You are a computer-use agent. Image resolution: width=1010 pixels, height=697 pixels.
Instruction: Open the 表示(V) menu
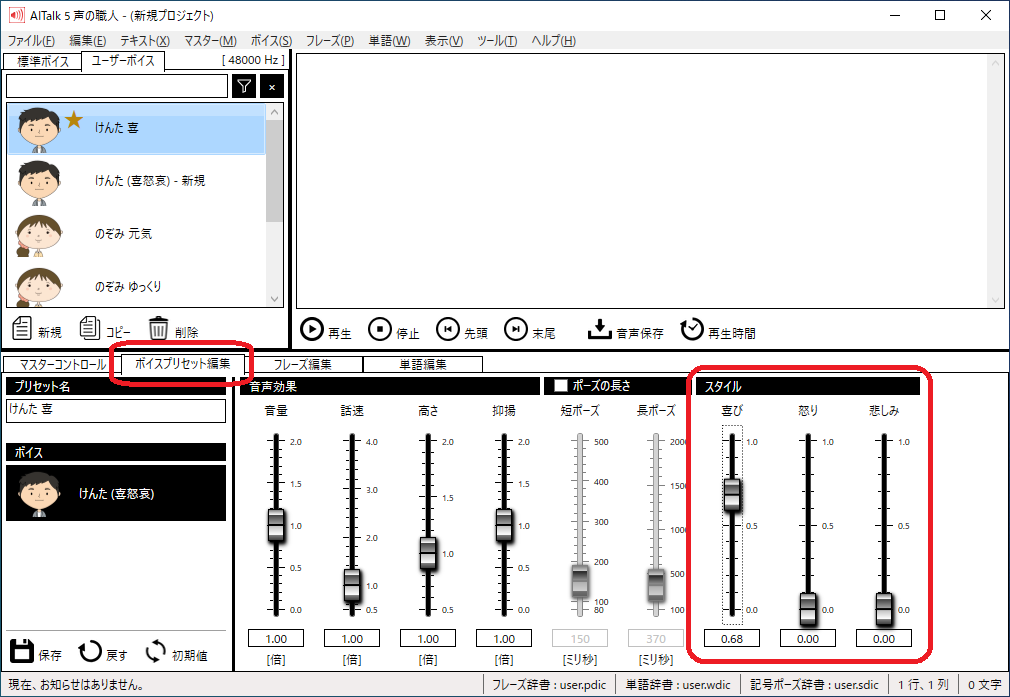click(444, 41)
